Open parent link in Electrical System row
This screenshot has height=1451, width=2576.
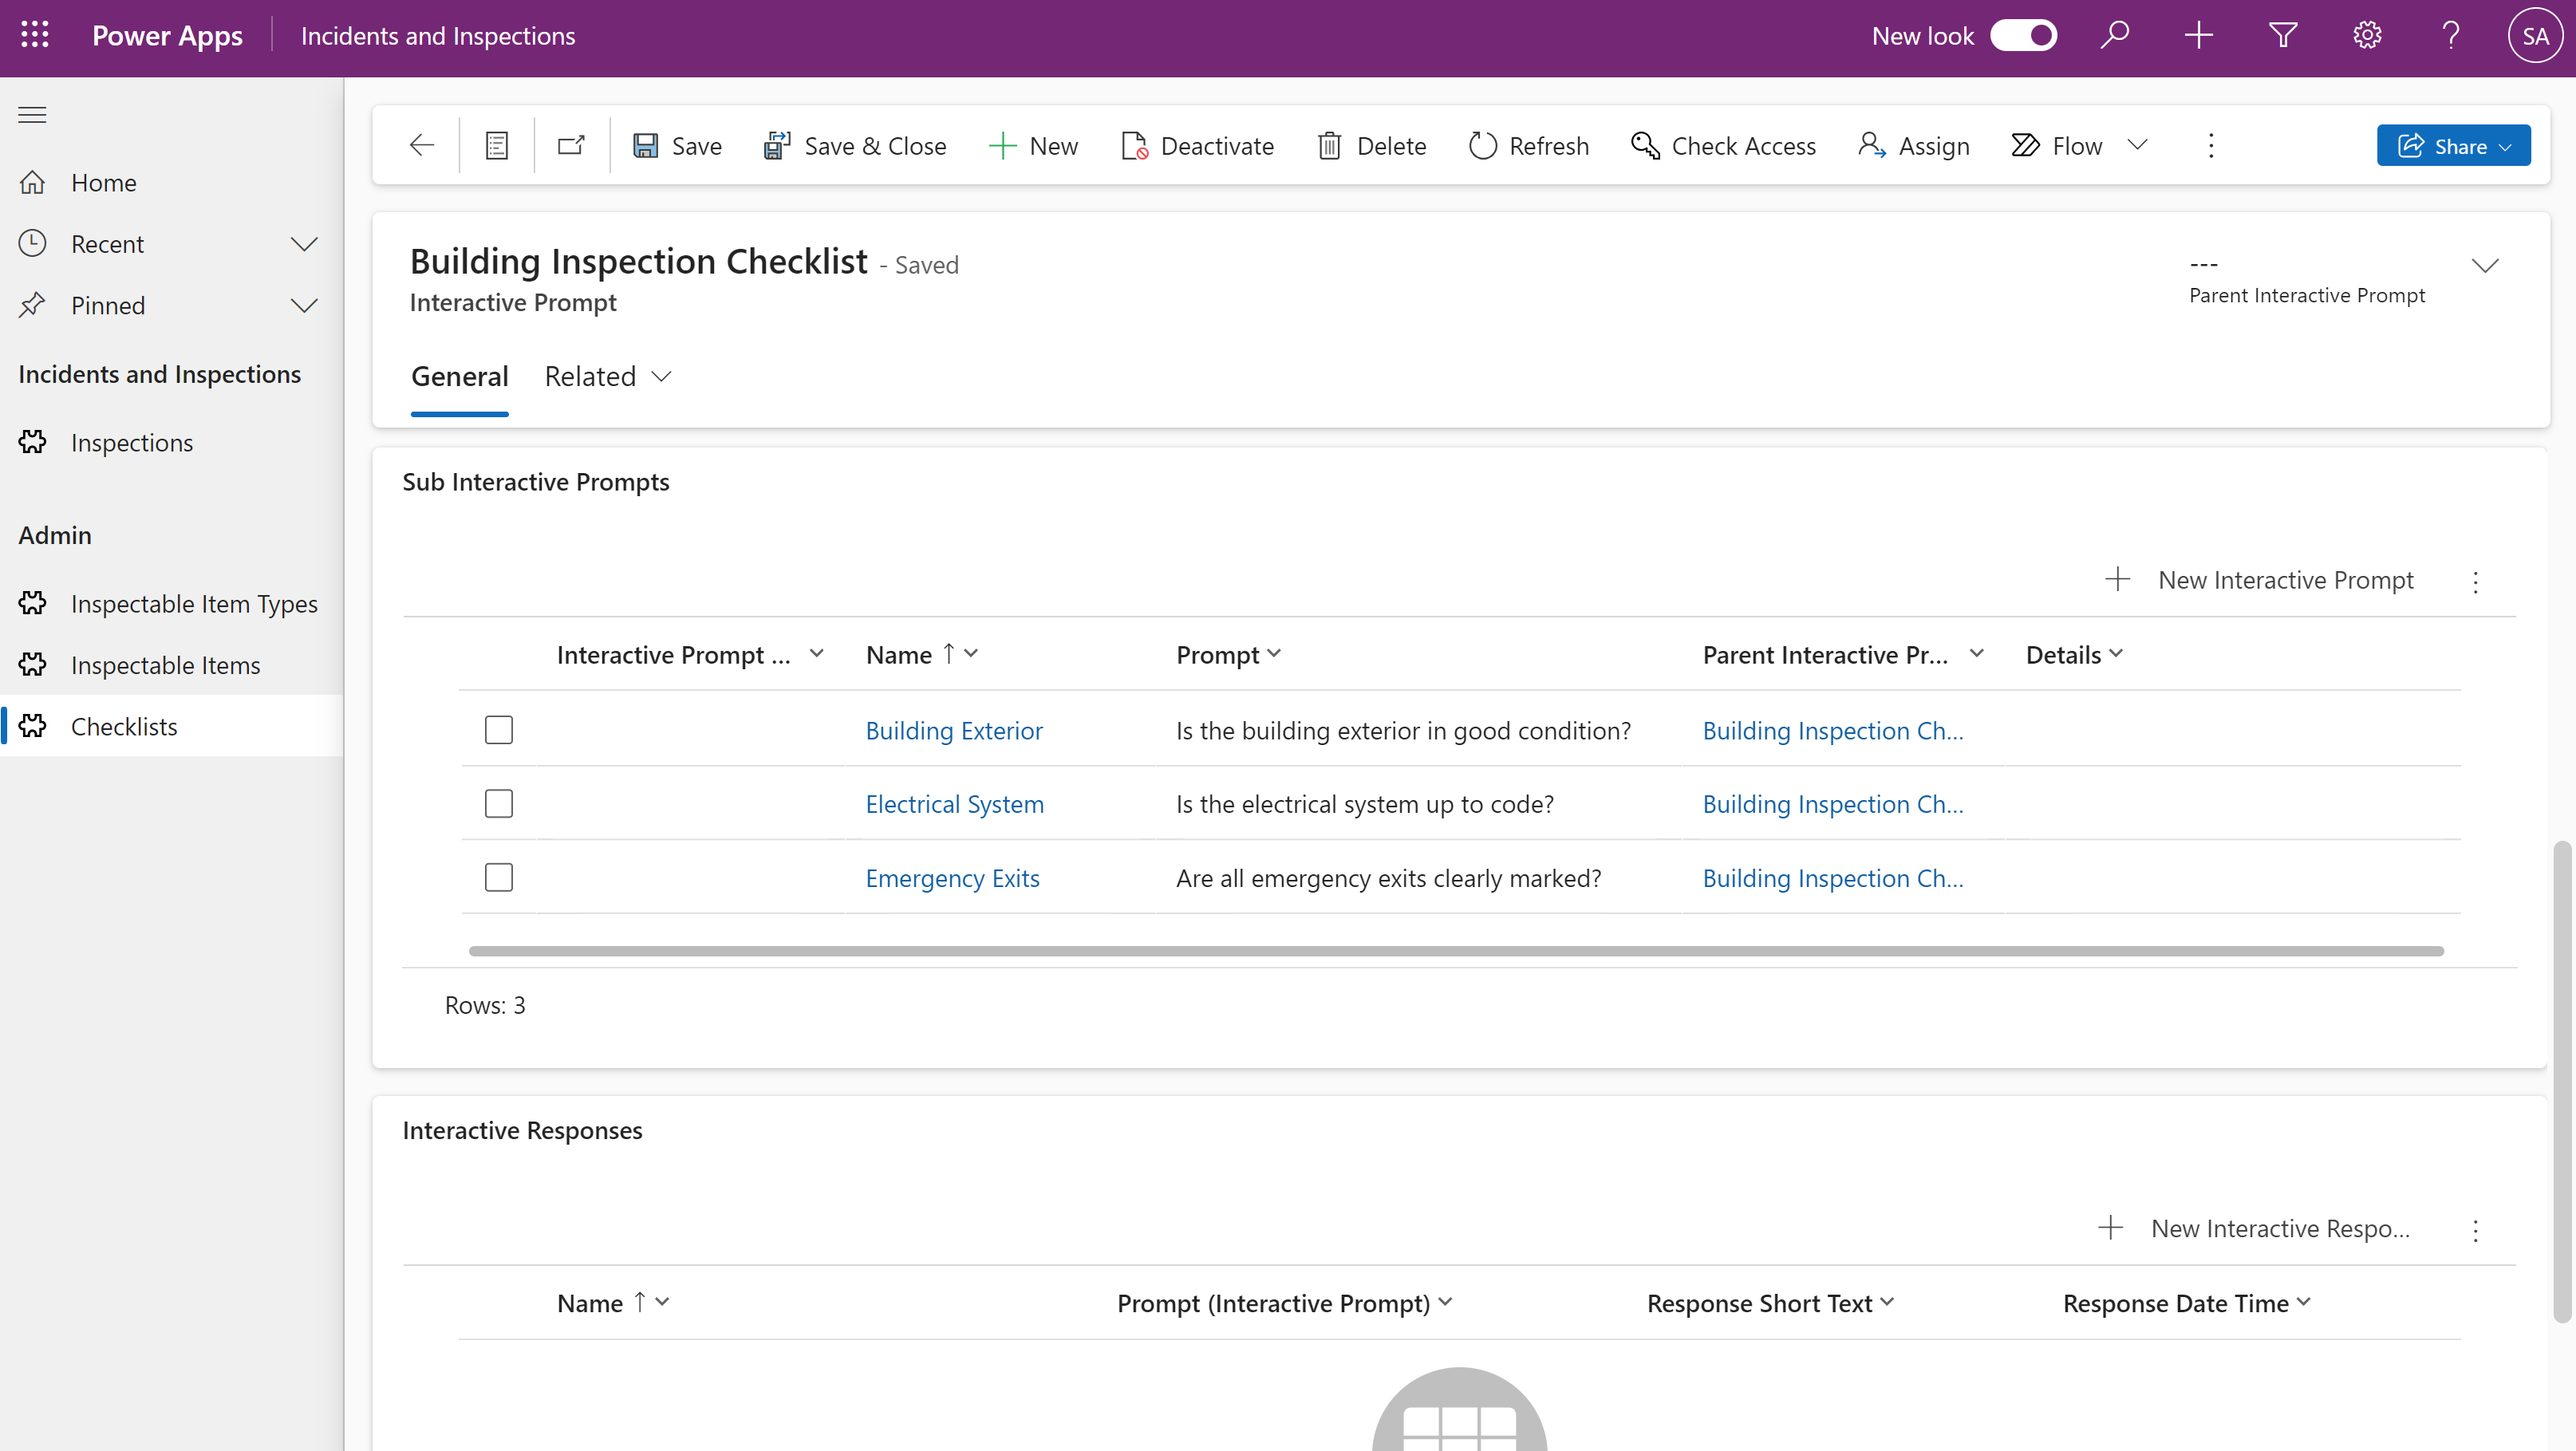[1832, 805]
